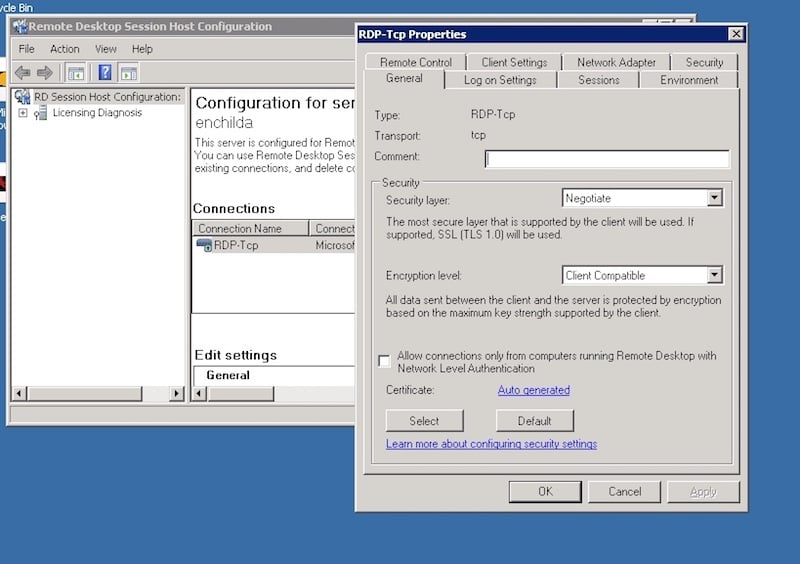Click into the Comment text field

[x=607, y=159]
